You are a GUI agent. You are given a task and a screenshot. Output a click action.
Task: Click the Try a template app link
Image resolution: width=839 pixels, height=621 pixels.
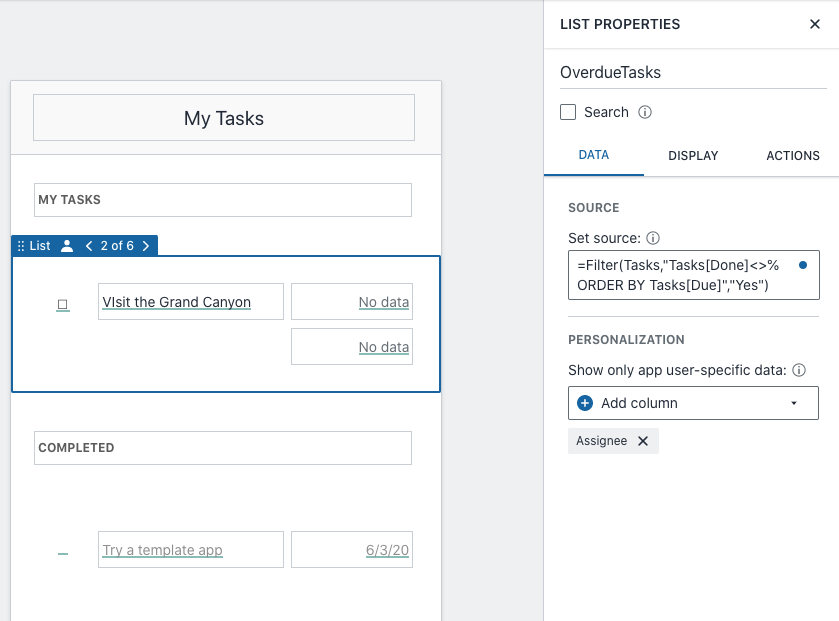point(162,550)
